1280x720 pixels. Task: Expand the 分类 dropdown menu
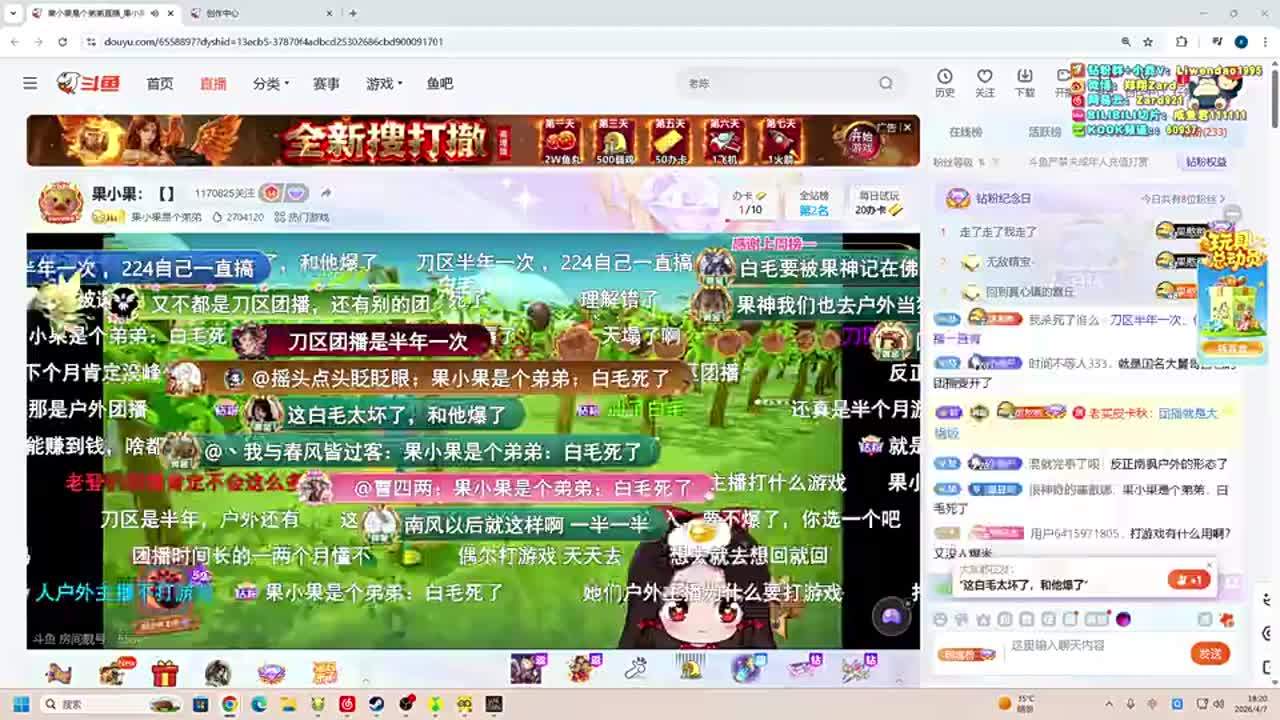tap(271, 84)
